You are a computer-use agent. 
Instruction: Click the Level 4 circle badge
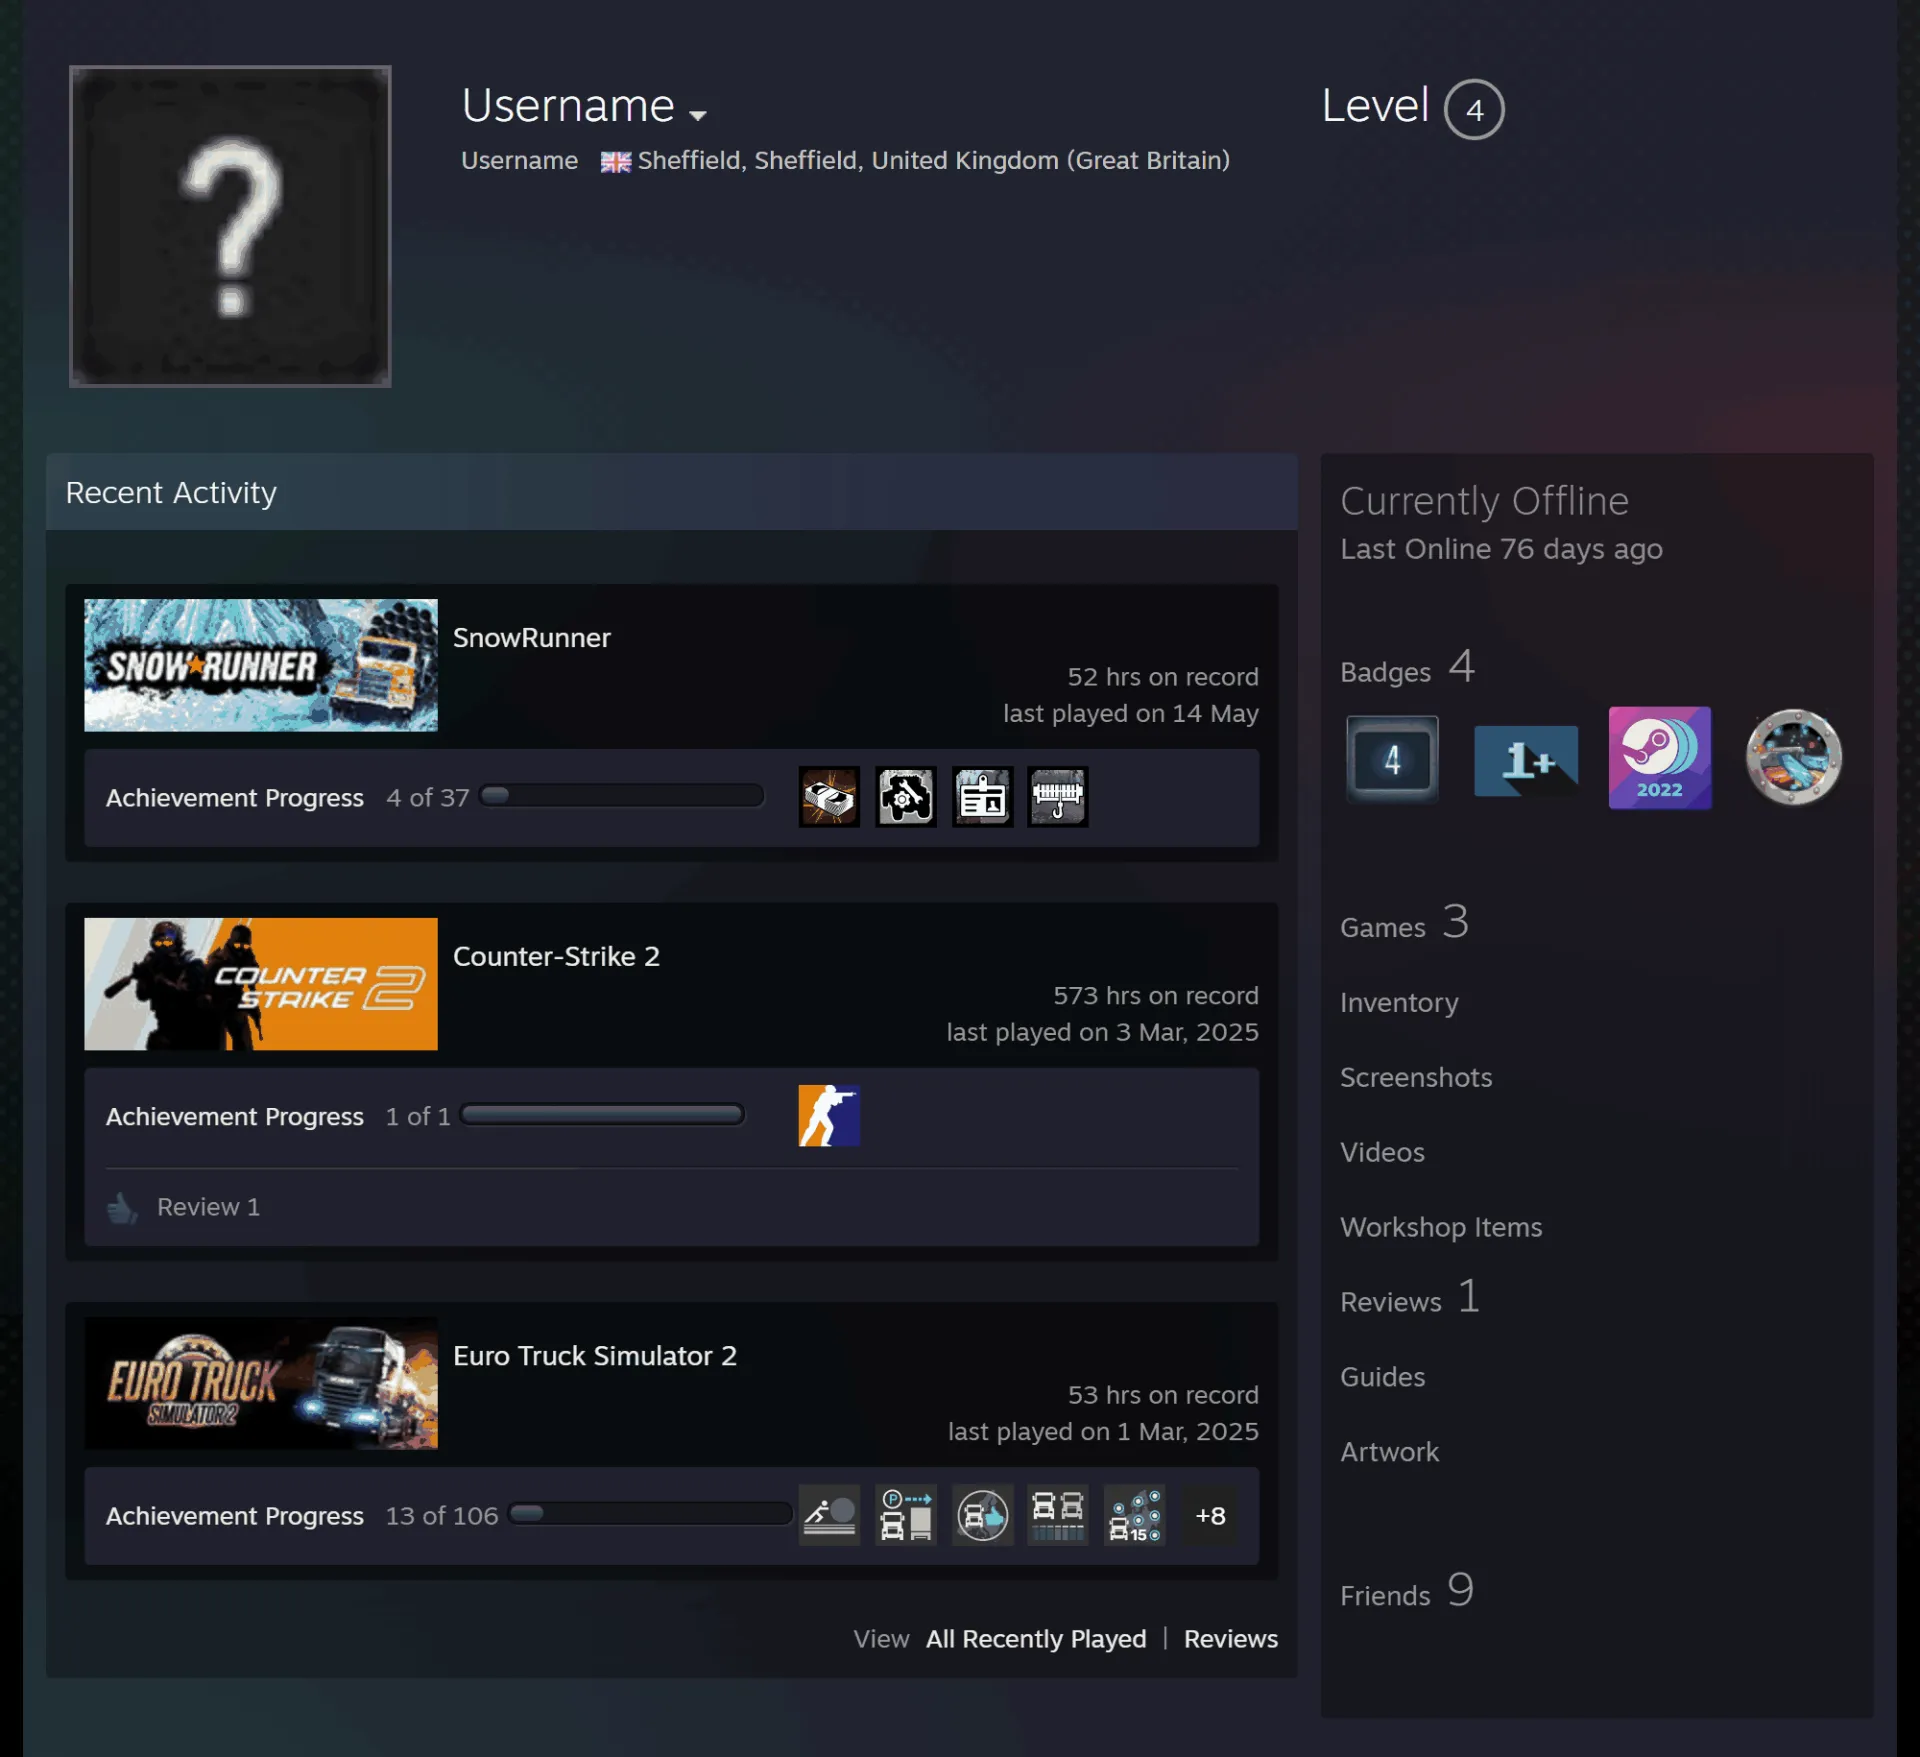pyautogui.click(x=1474, y=109)
